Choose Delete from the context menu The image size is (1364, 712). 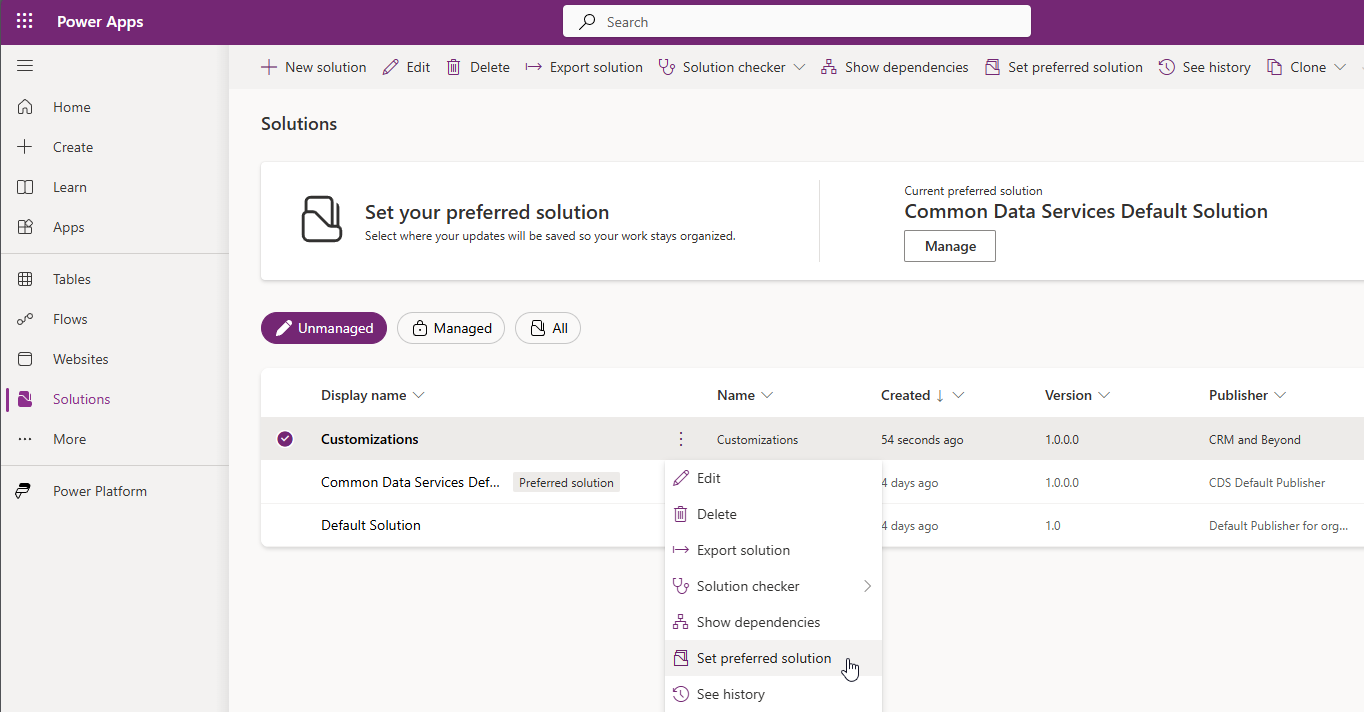(773, 514)
